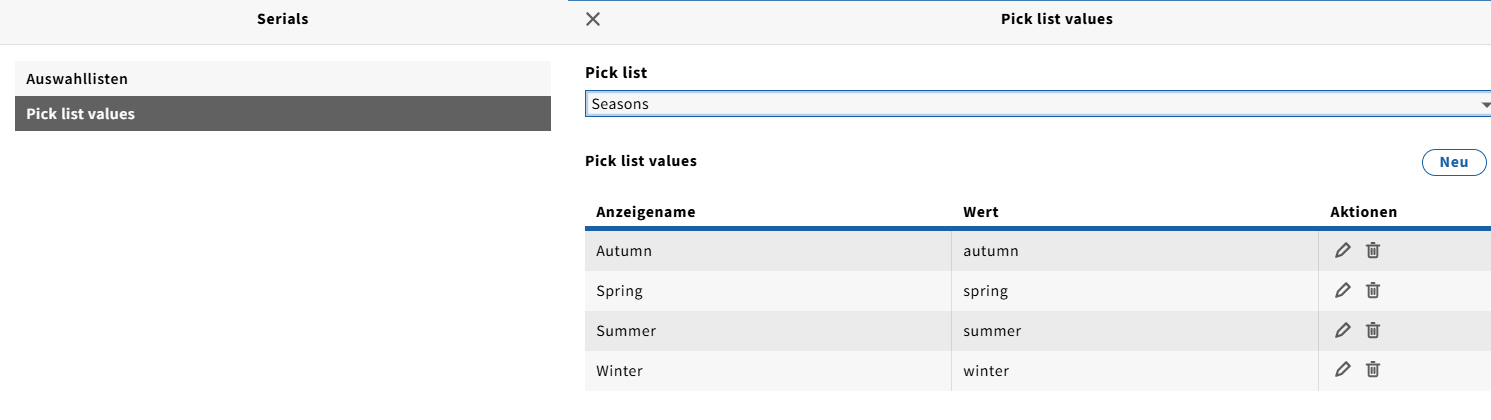Delete the Autumn pick list value
This screenshot has width=1491, height=420.
[x=1373, y=250]
